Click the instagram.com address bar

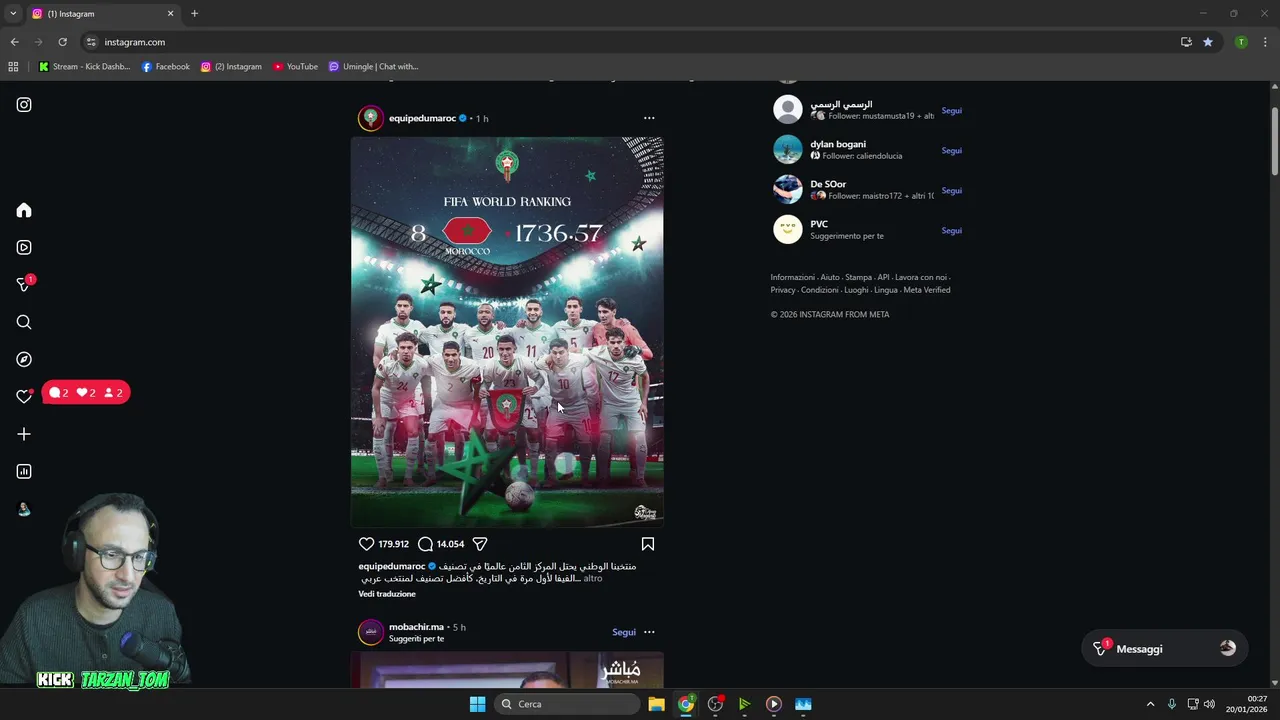(x=630, y=42)
